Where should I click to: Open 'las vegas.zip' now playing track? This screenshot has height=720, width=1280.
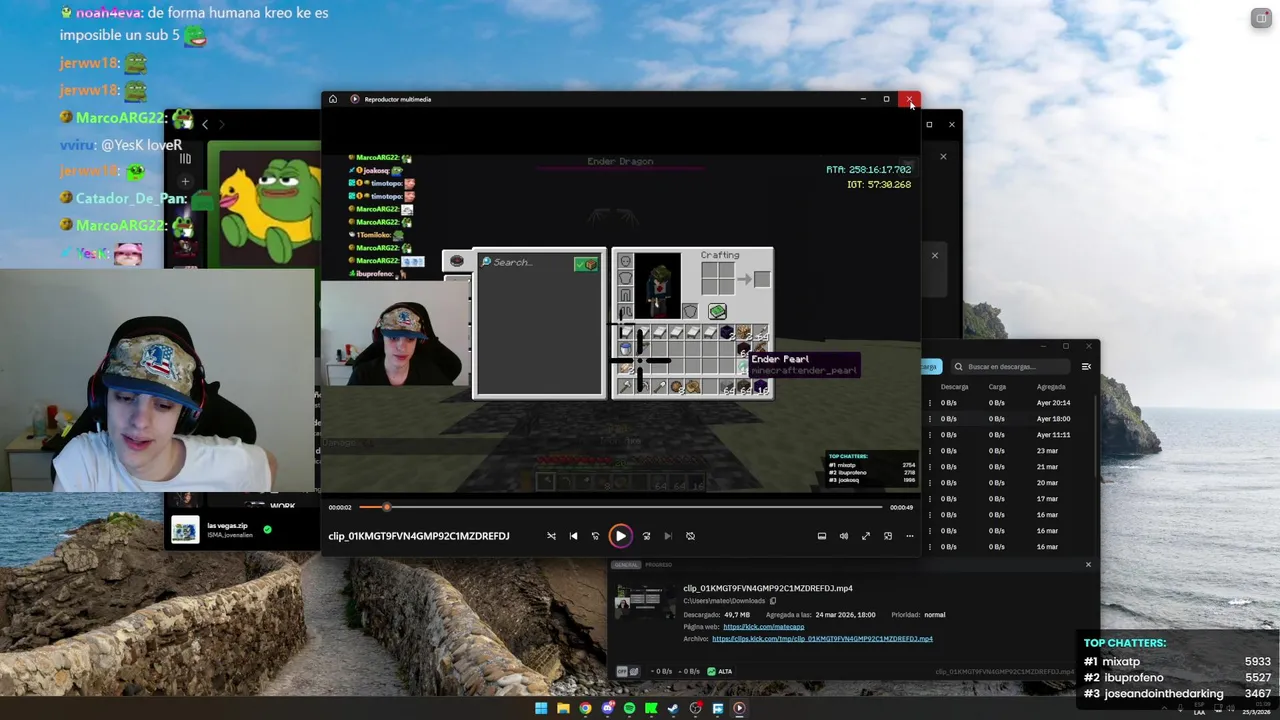pos(227,525)
